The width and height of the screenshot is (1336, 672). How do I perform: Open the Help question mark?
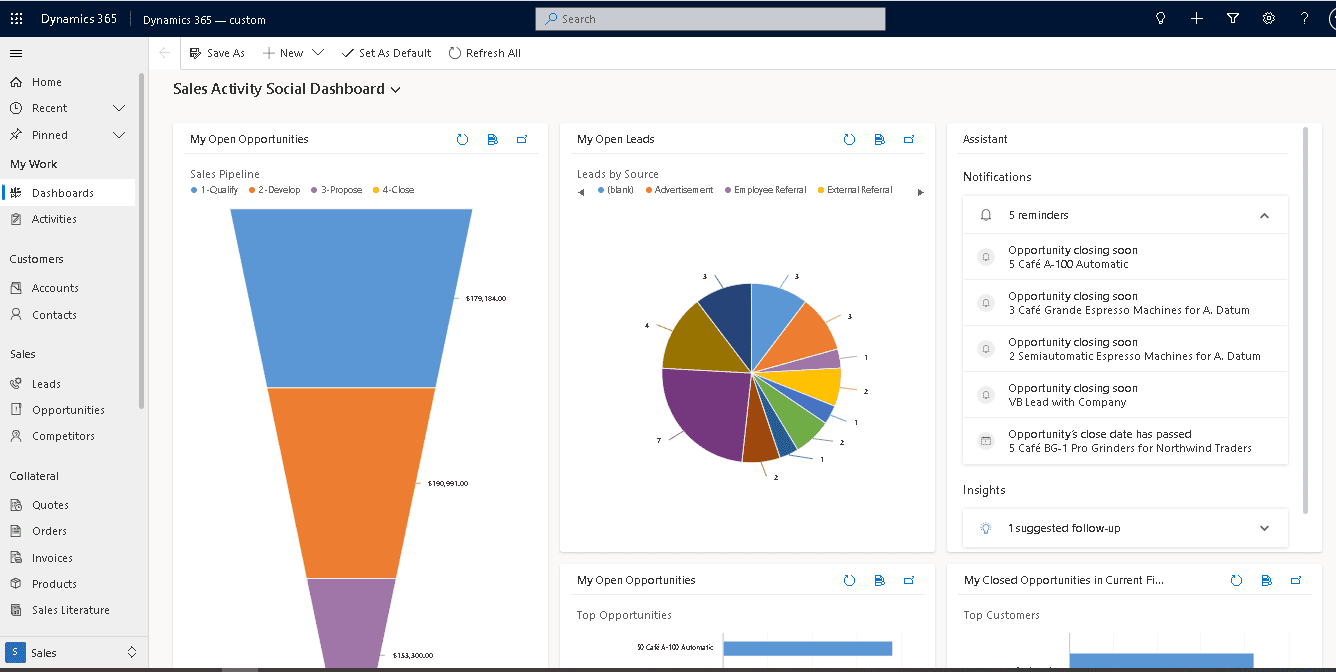click(1305, 19)
